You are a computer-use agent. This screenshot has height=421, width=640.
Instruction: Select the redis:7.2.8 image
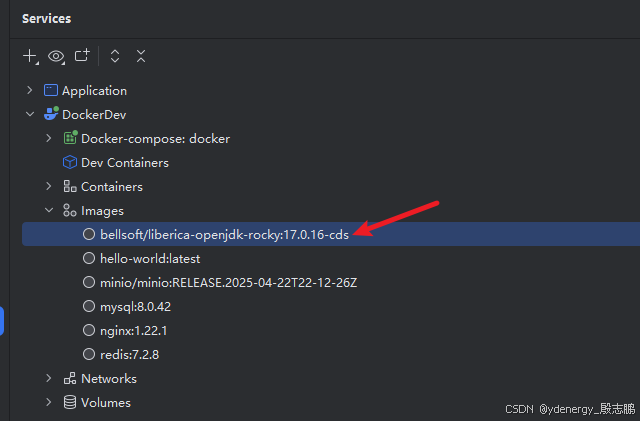(x=130, y=354)
